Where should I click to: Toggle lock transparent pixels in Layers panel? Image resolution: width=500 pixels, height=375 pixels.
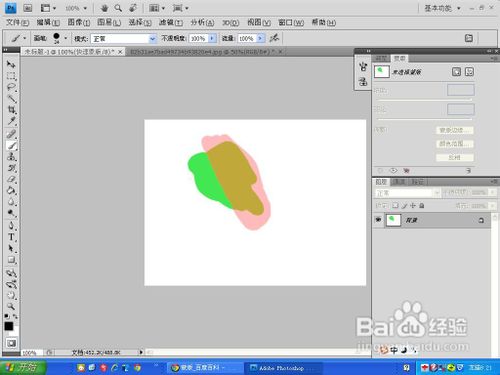[395, 206]
